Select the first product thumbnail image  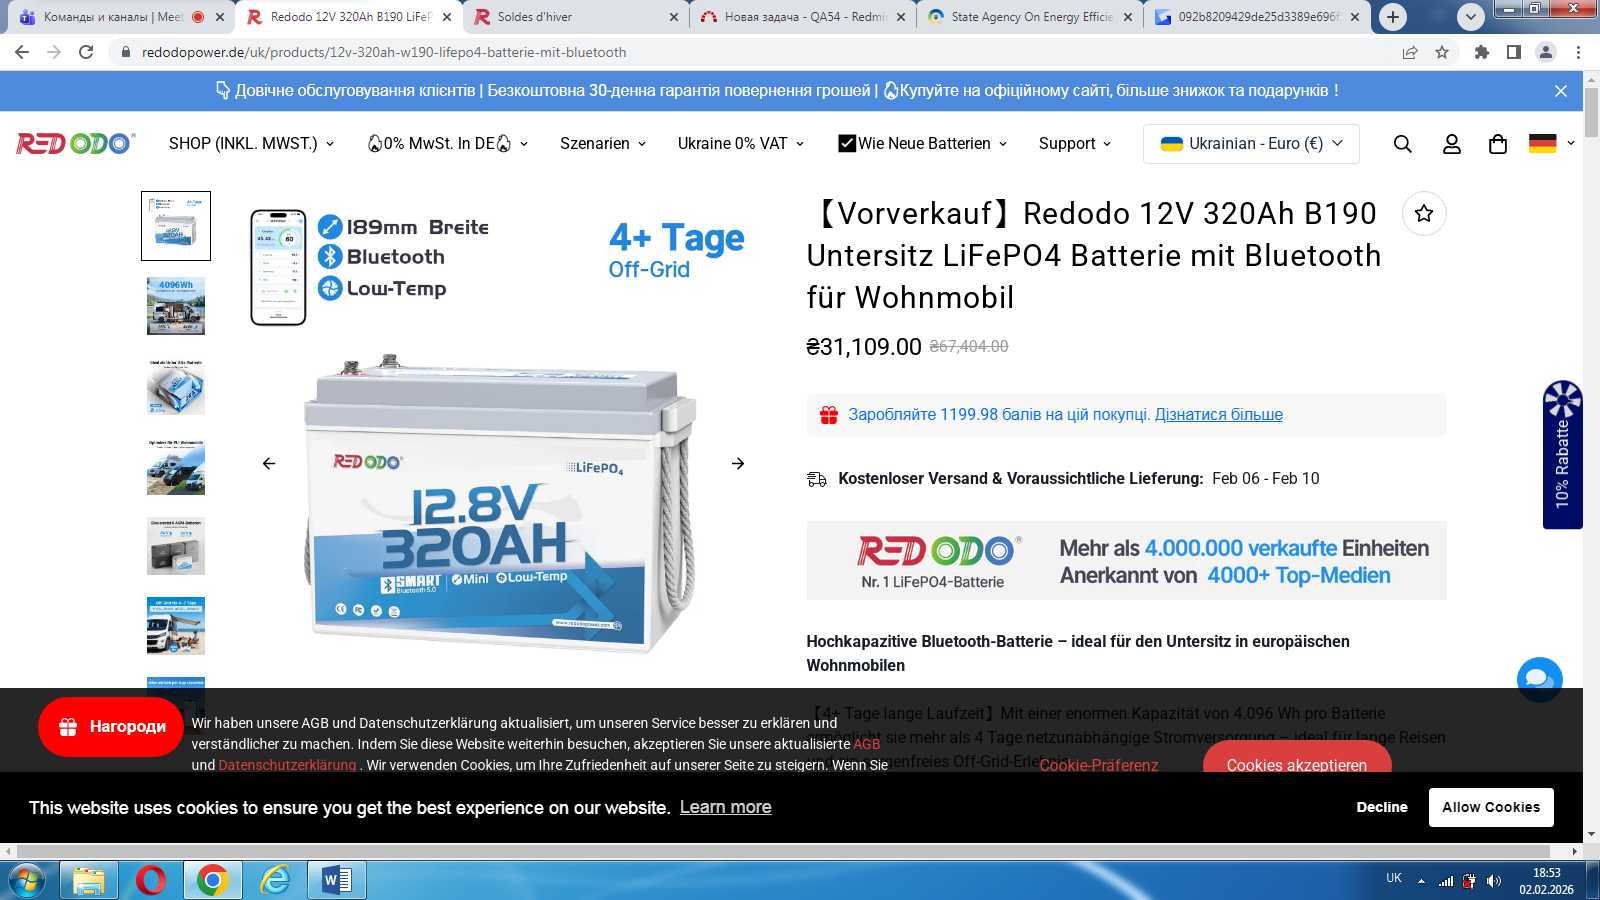pyautogui.click(x=176, y=226)
